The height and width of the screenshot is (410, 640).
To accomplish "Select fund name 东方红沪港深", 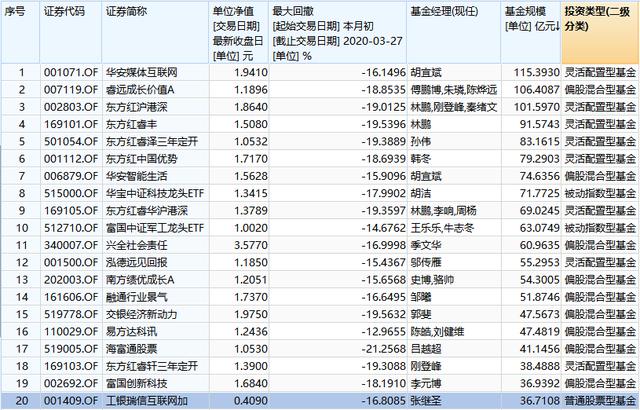I will pos(136,107).
